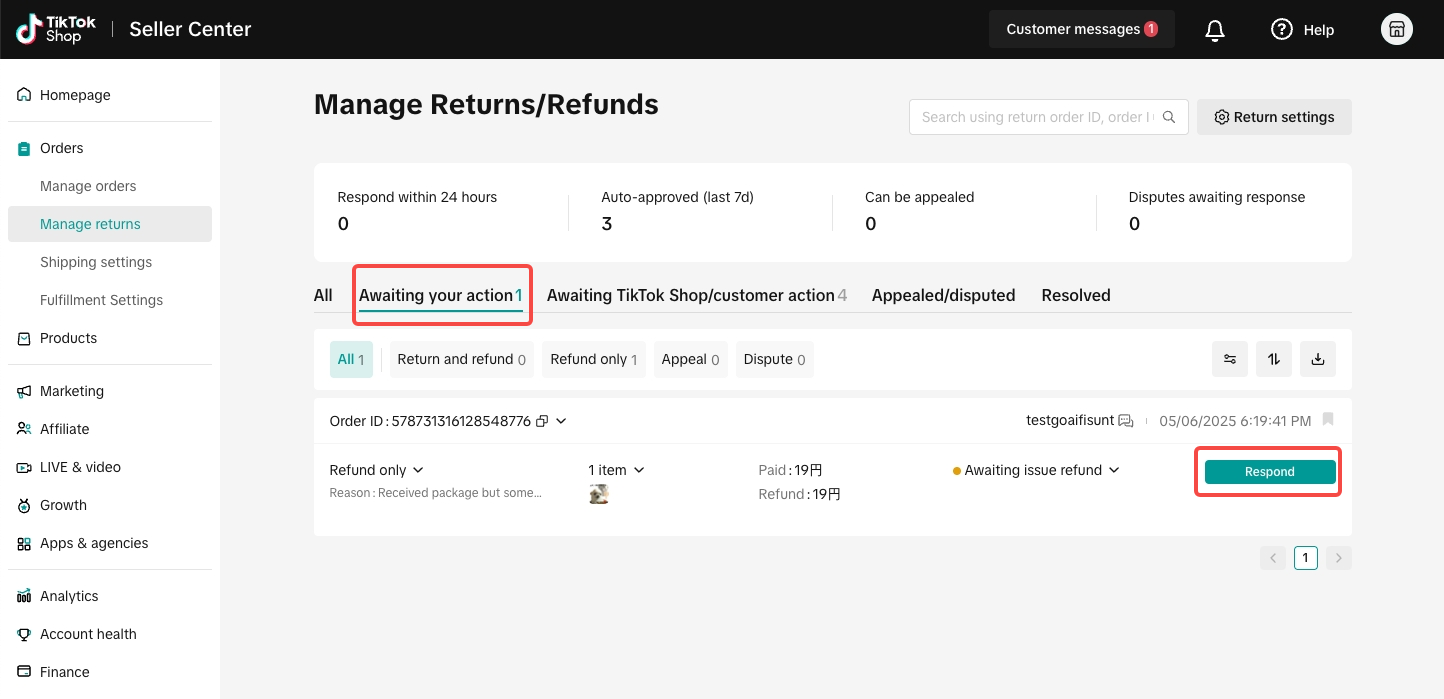This screenshot has width=1444, height=699.
Task: Click the product thumbnail image
Action: click(x=599, y=494)
